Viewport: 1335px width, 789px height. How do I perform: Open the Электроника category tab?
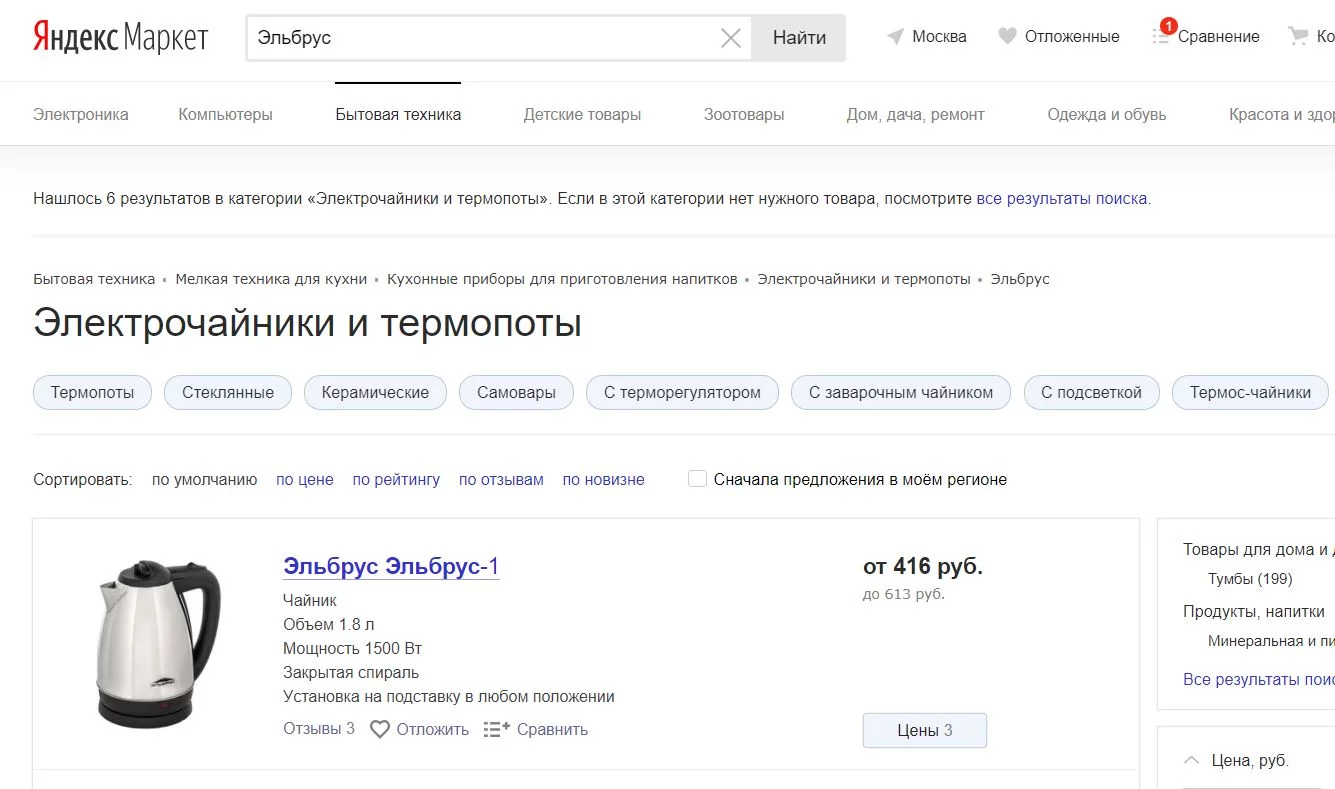pyautogui.click(x=81, y=114)
